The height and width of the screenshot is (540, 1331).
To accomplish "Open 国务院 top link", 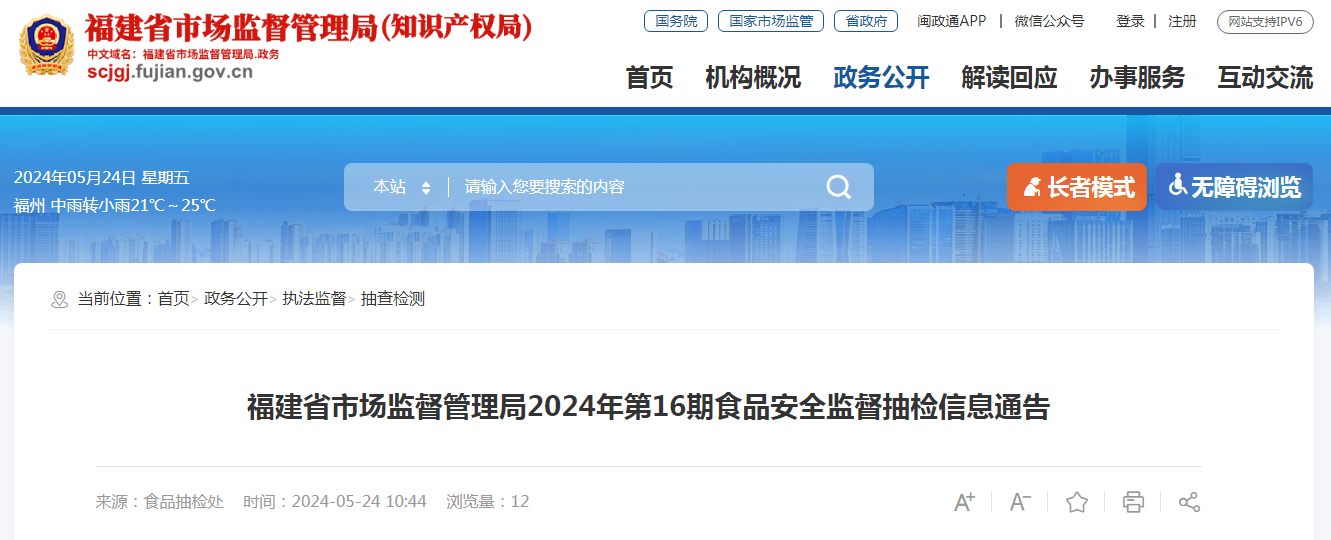I will pyautogui.click(x=676, y=21).
